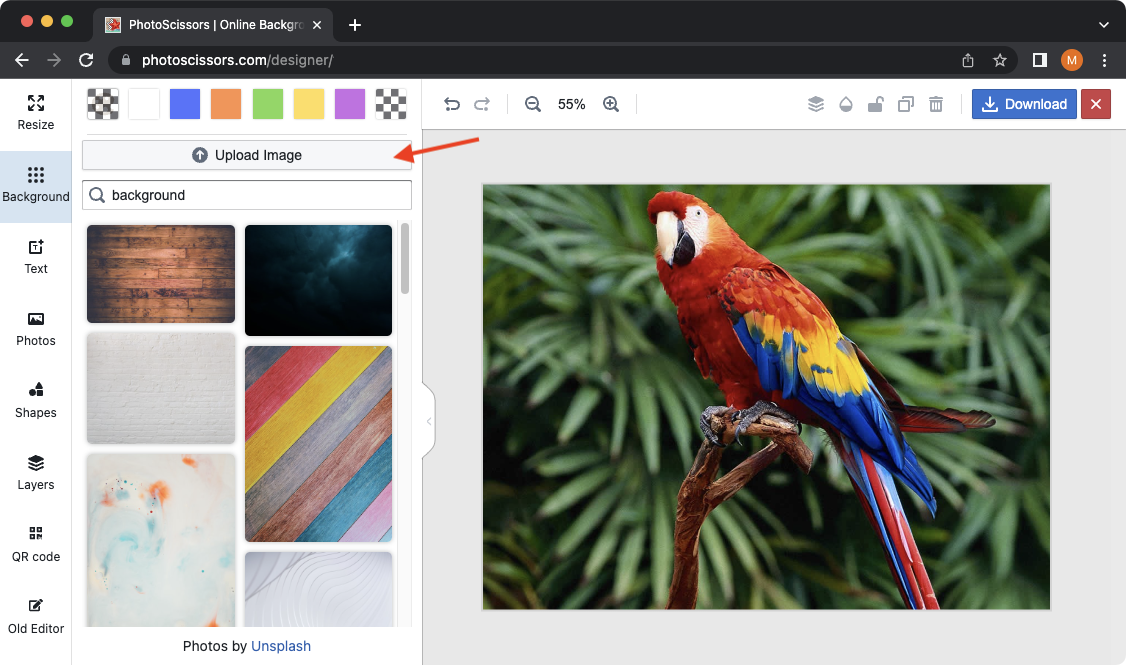Select the transparent checkered background option
This screenshot has height=665, width=1126.
[x=101, y=103]
